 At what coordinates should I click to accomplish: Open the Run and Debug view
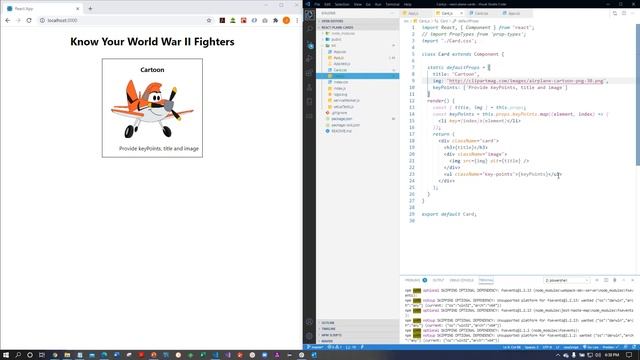(309, 58)
